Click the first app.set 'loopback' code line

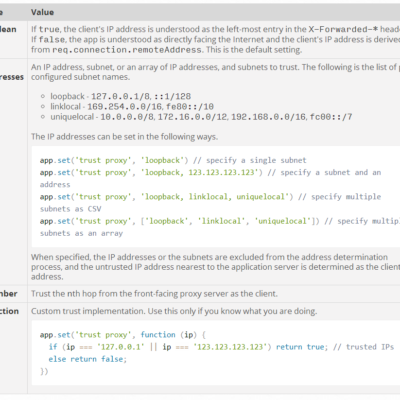coord(173,160)
